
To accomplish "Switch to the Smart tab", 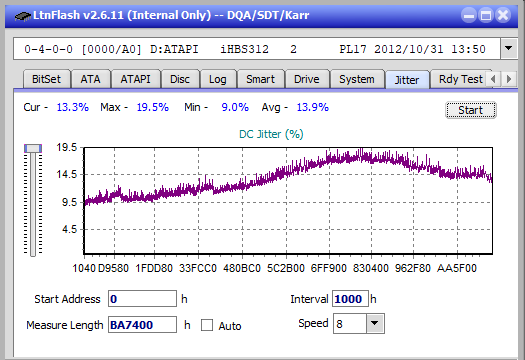I will [260, 79].
